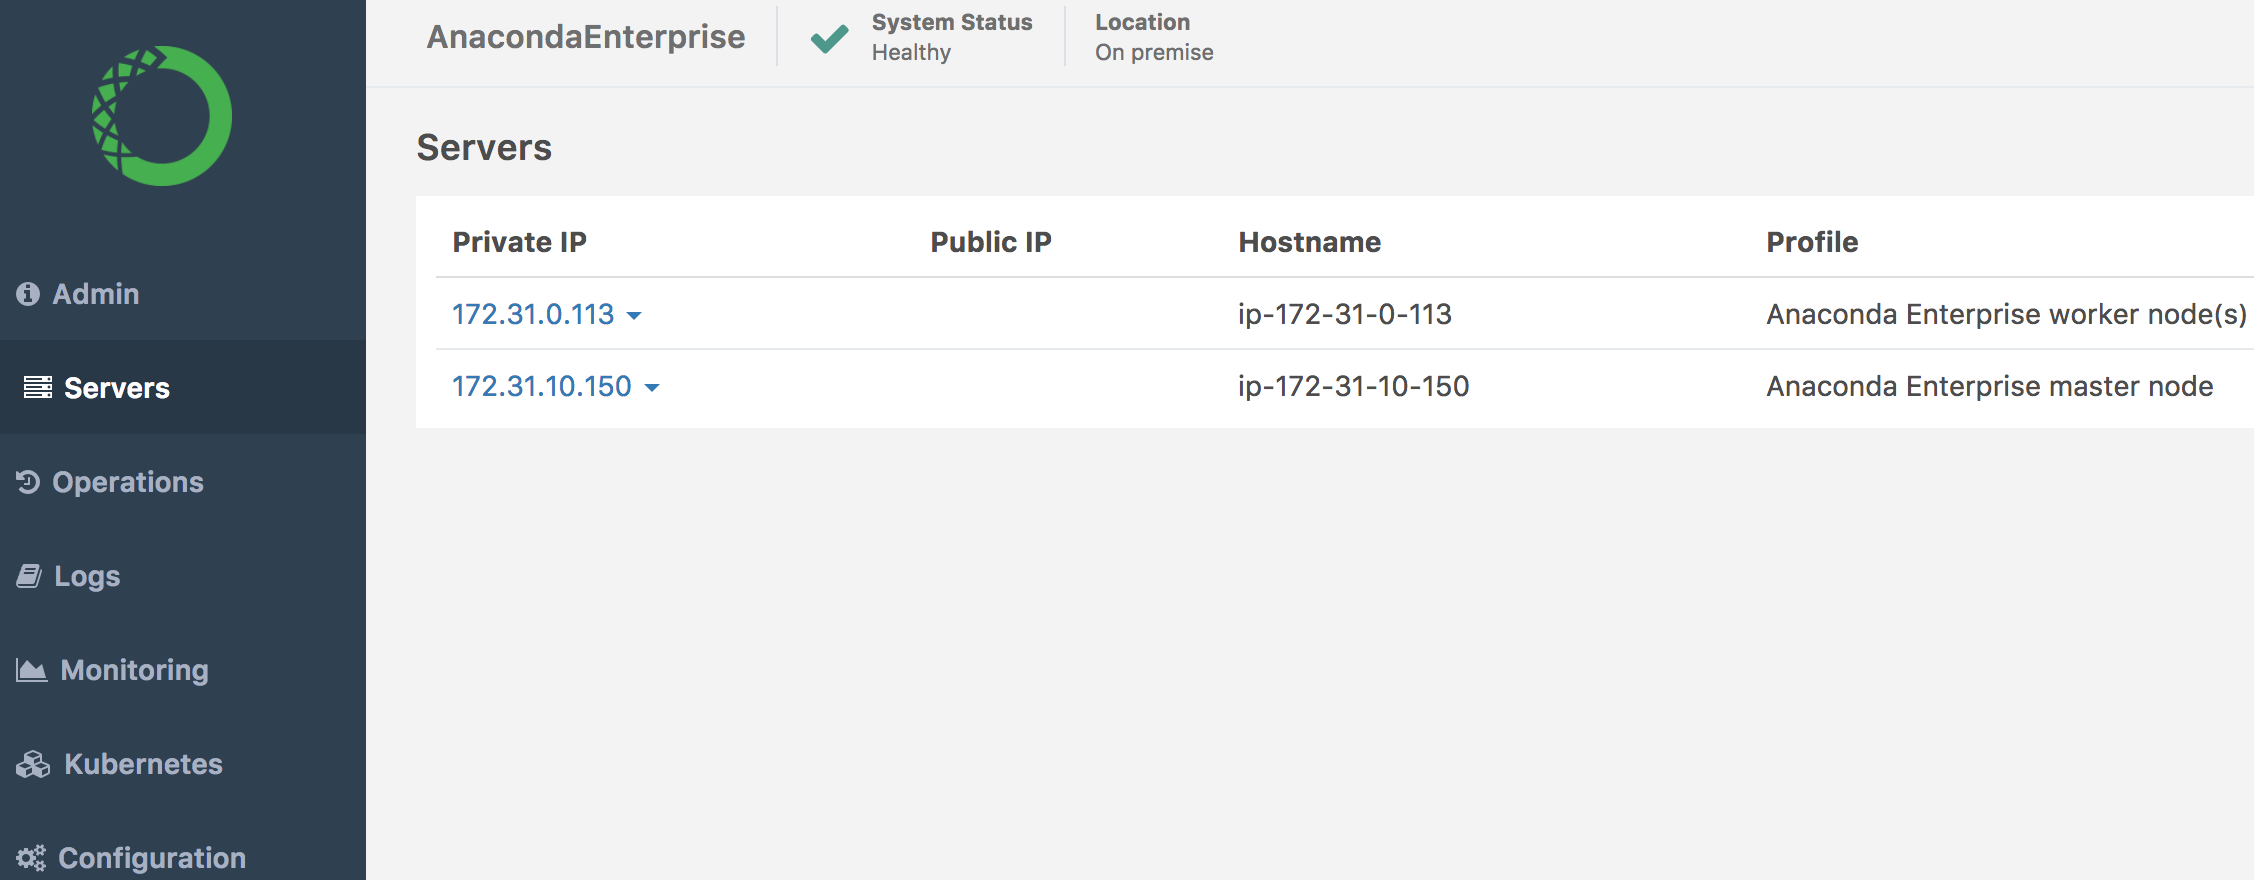The image size is (2254, 880).
Task: Go to the Operations section
Action: [128, 482]
